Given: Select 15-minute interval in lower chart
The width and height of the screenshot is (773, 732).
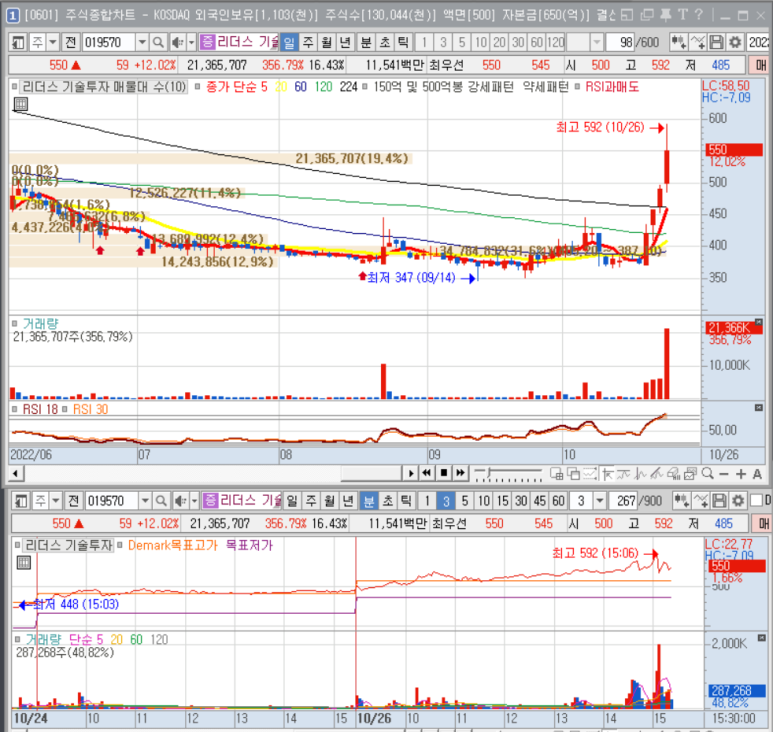Looking at the screenshot, I should pos(502,501).
